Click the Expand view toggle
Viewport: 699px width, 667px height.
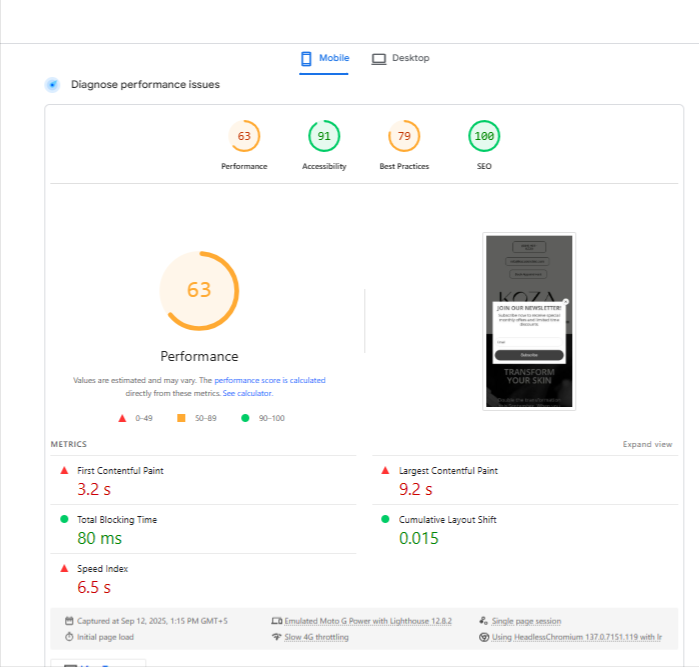click(647, 444)
